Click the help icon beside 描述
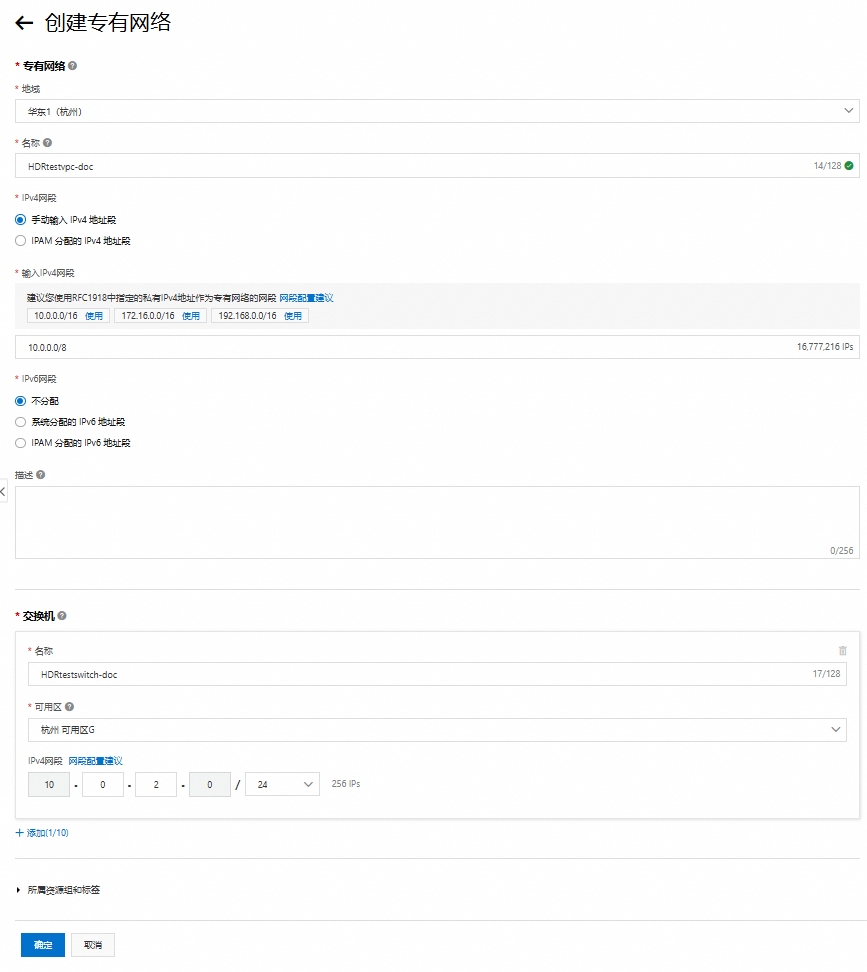867x972 pixels. click(40, 475)
